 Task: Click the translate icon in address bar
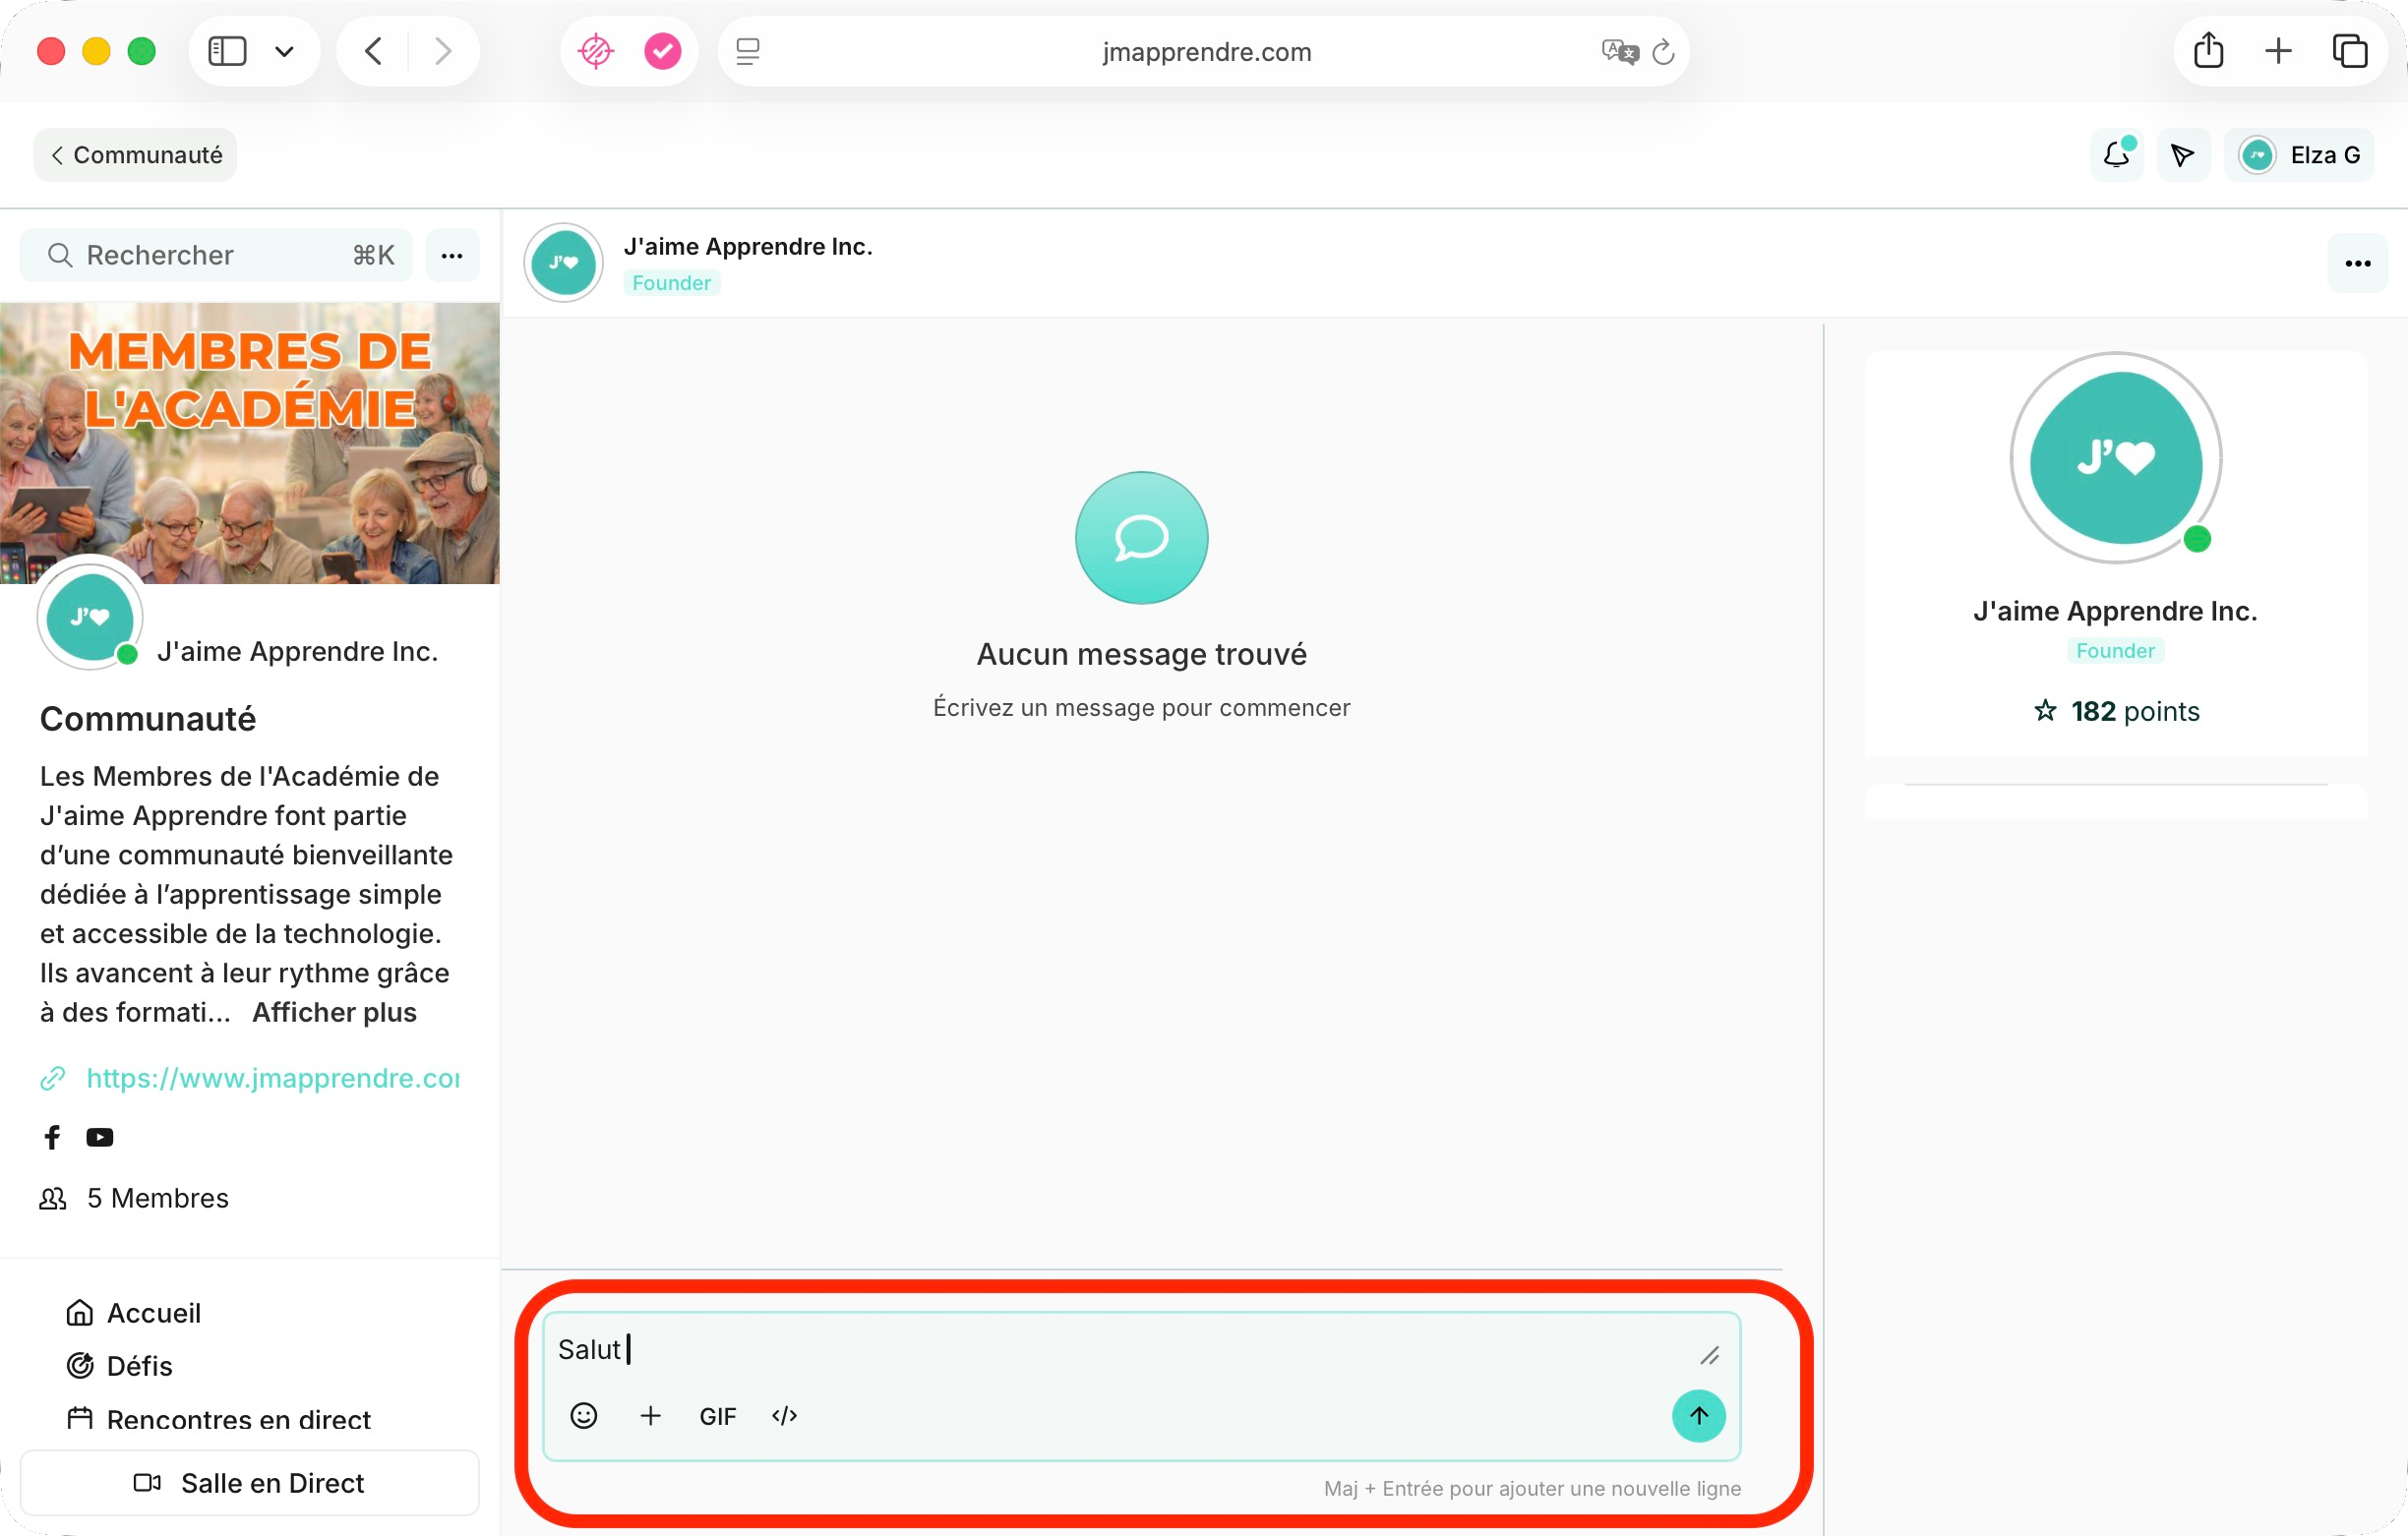(x=1619, y=52)
